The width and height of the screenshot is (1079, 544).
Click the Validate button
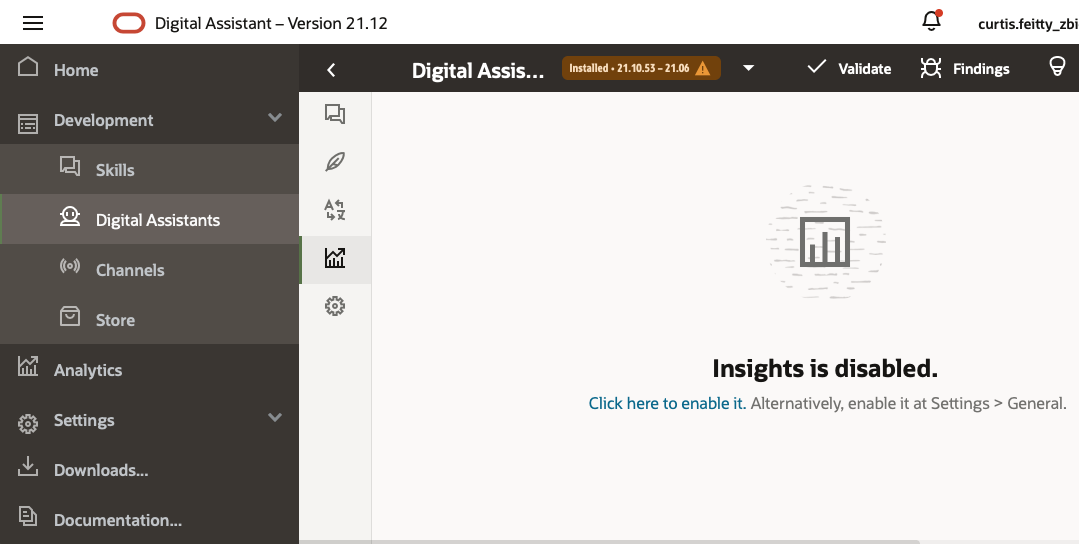coord(849,68)
